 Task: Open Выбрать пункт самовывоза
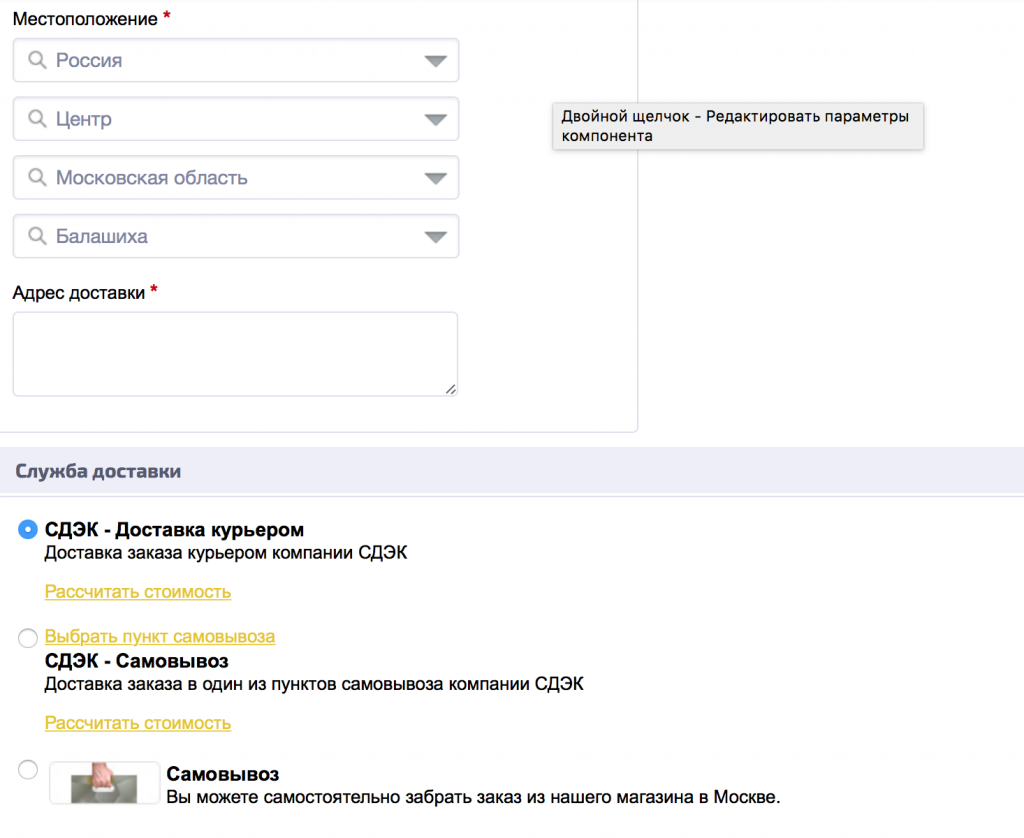[x=158, y=637]
